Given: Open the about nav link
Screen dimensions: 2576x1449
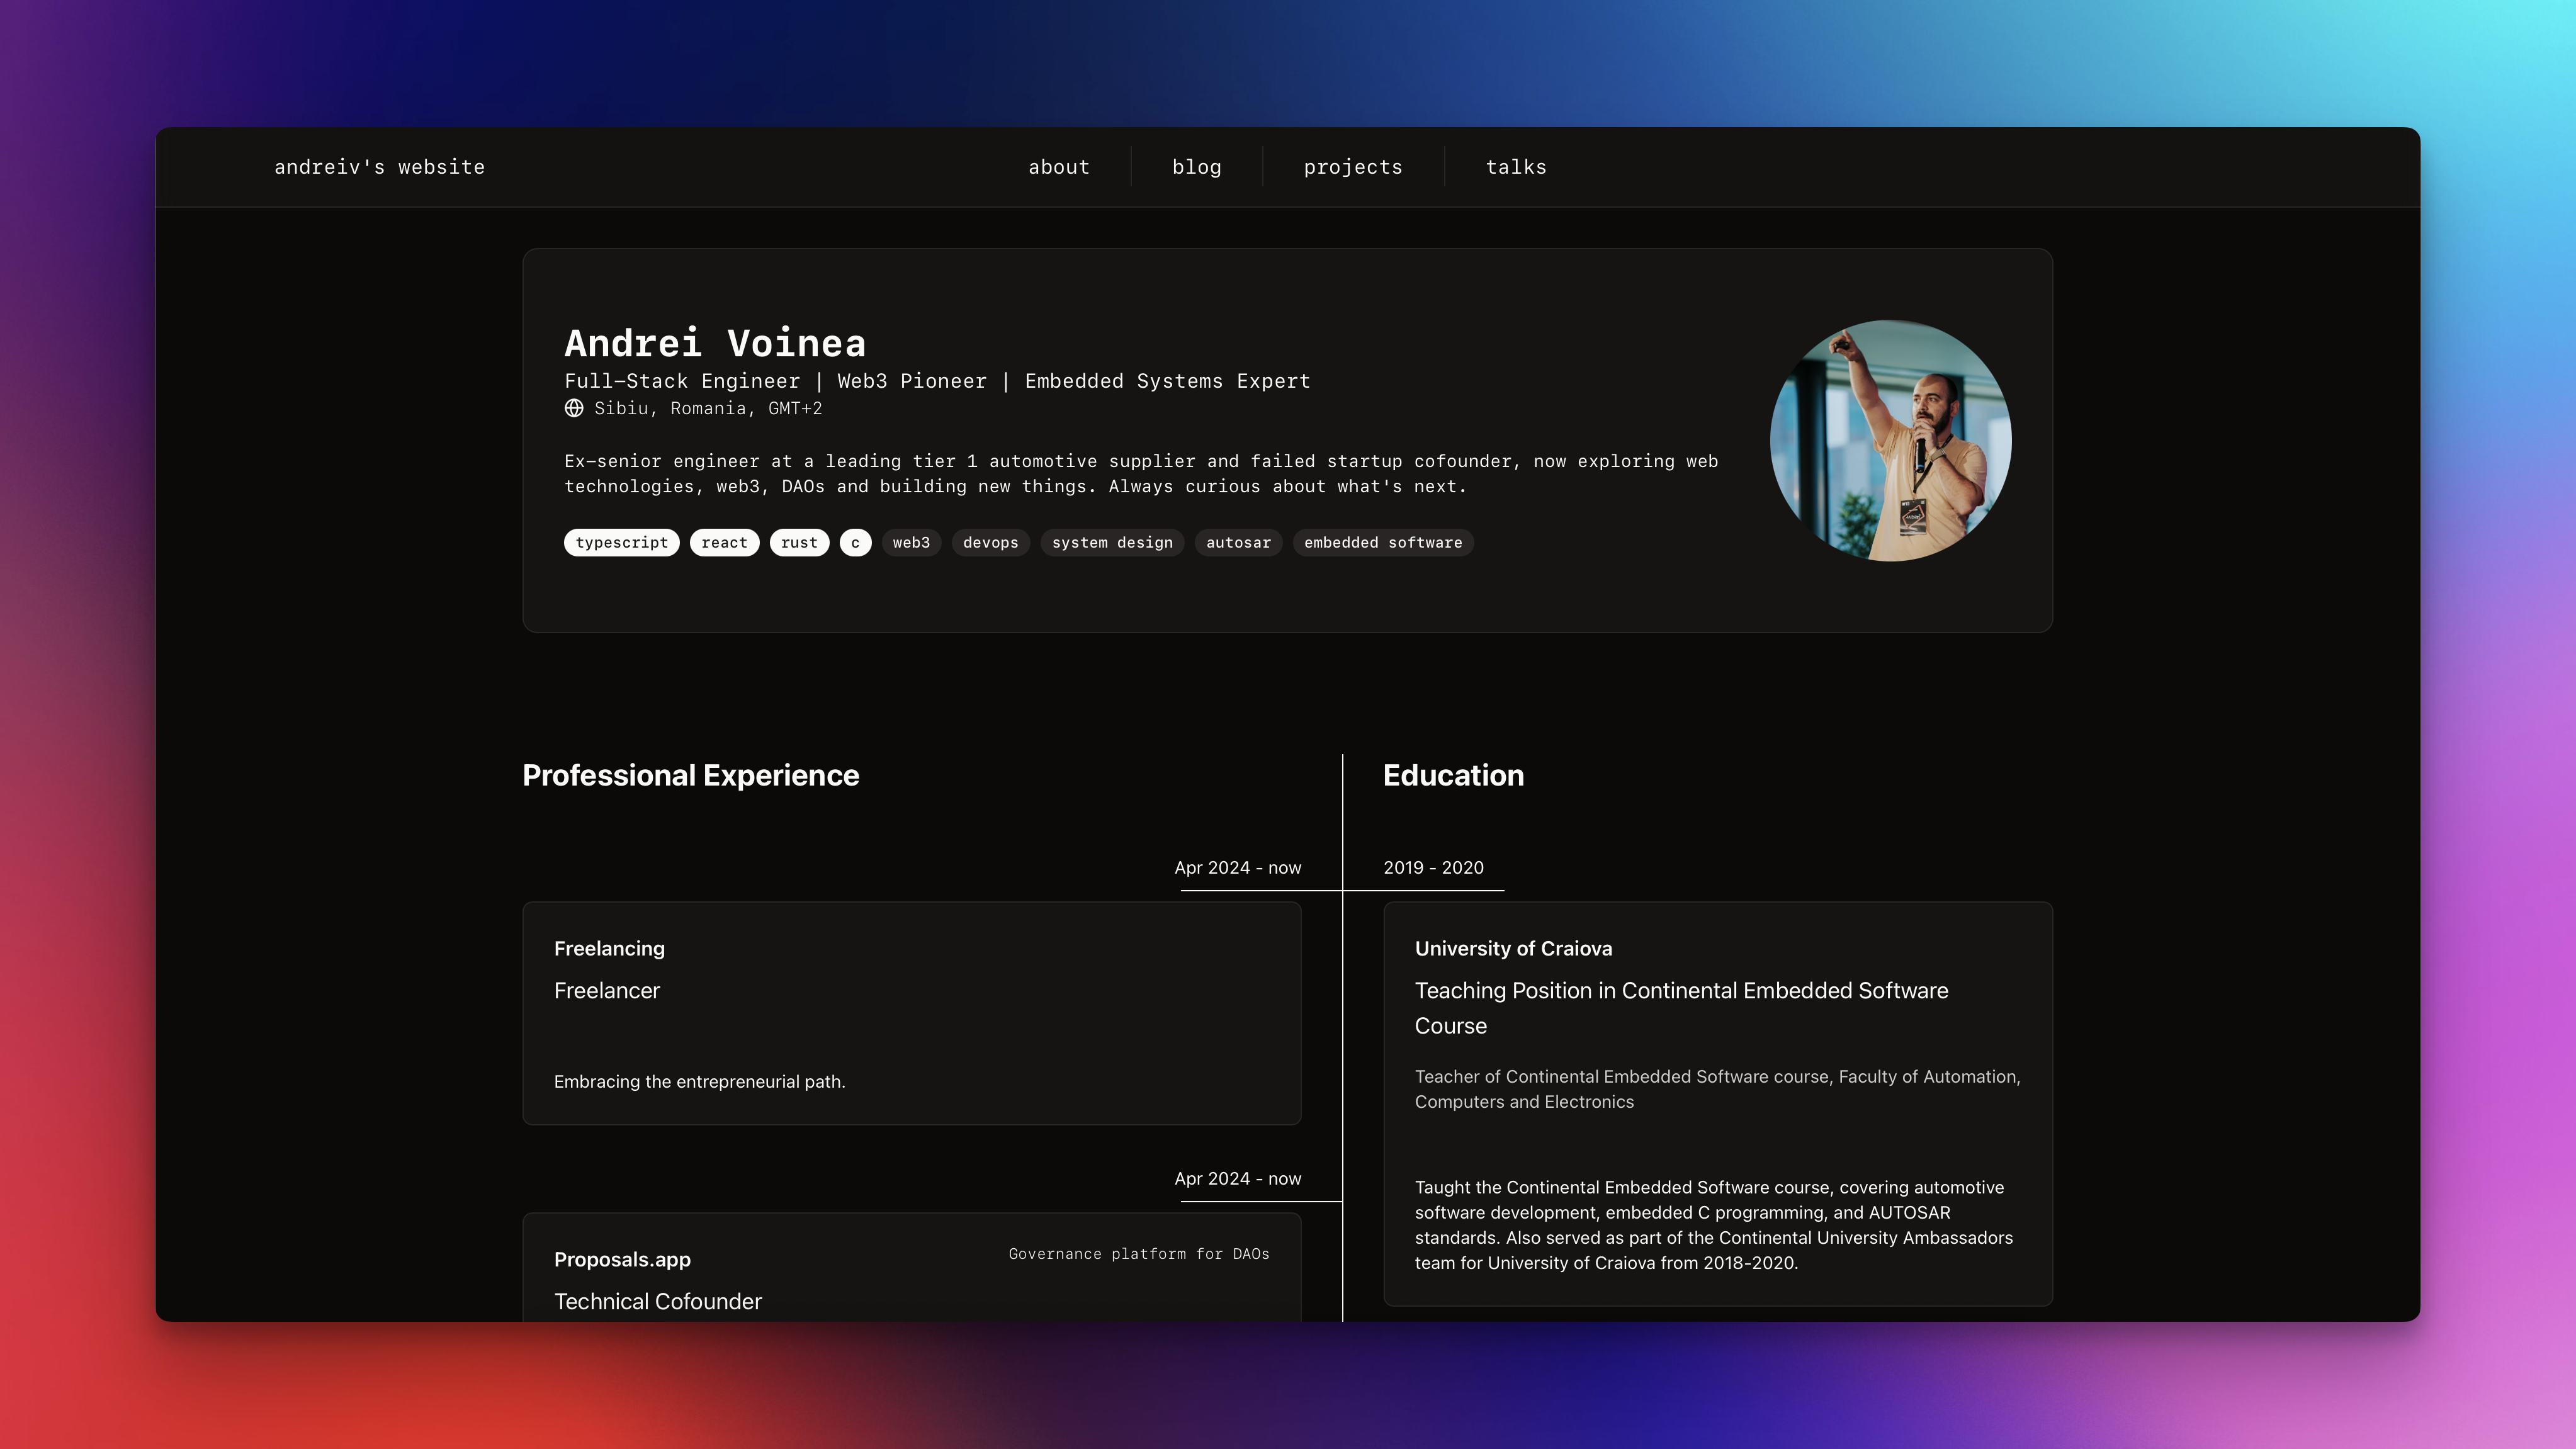Looking at the screenshot, I should pyautogui.click(x=1059, y=167).
